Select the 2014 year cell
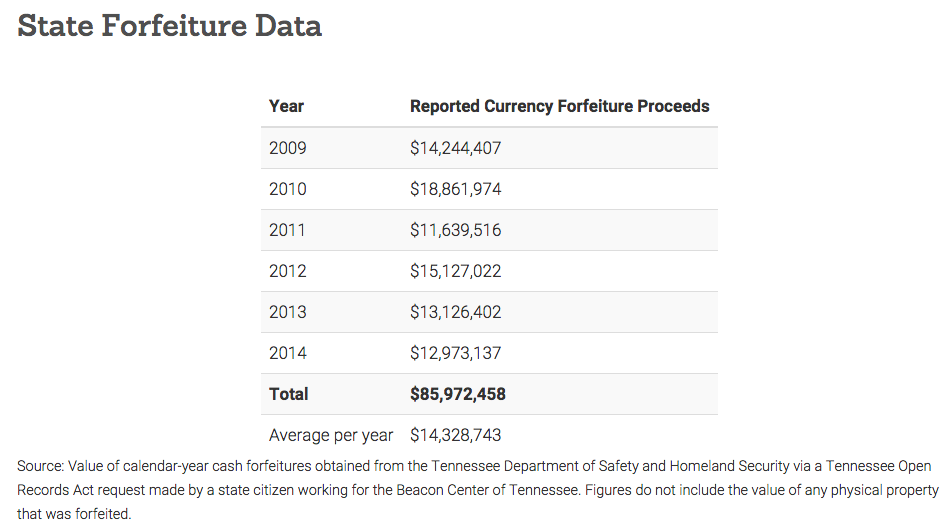 tap(287, 353)
